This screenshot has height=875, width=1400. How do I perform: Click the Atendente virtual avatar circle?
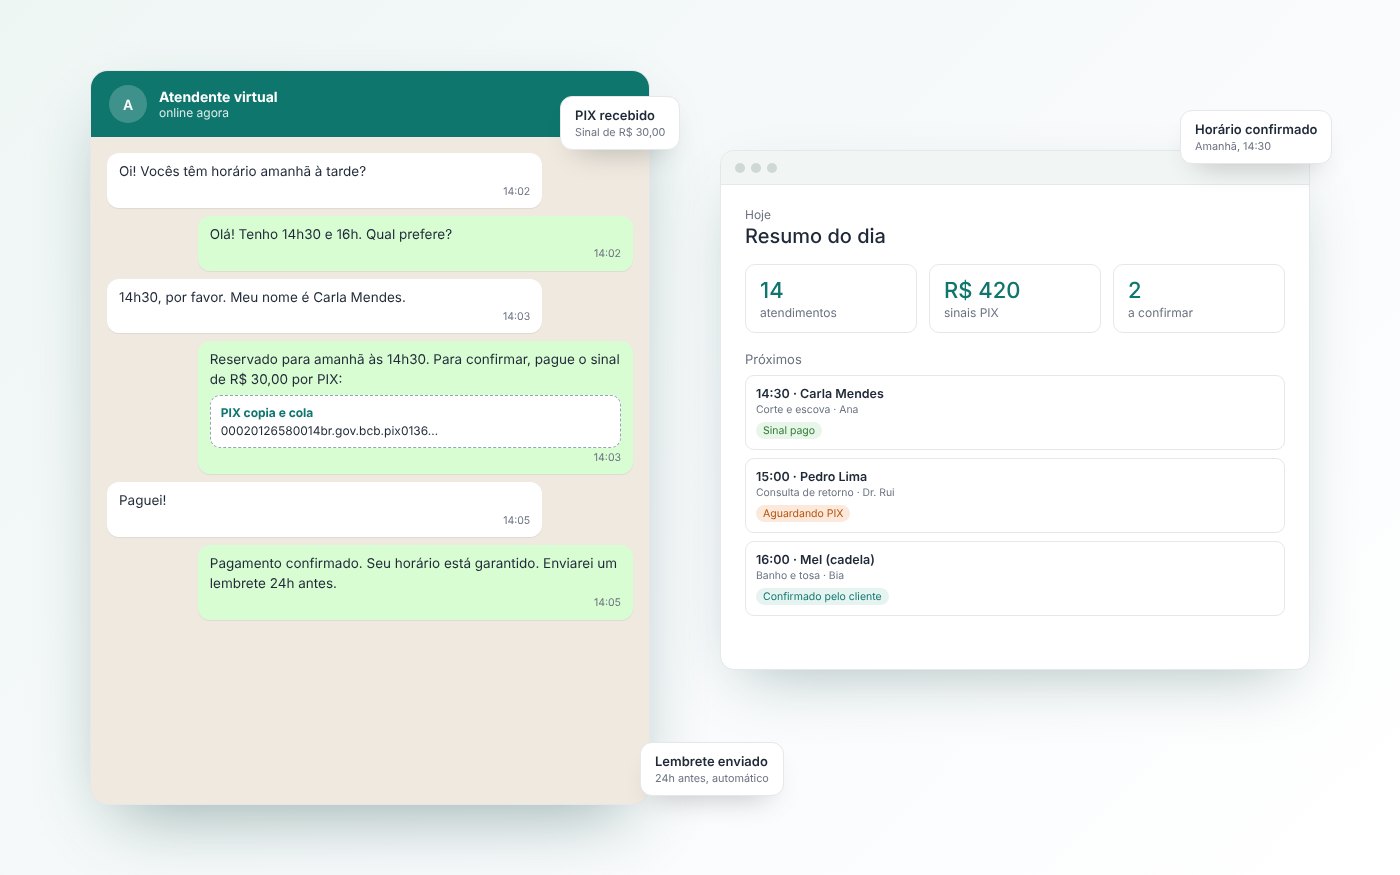(128, 104)
